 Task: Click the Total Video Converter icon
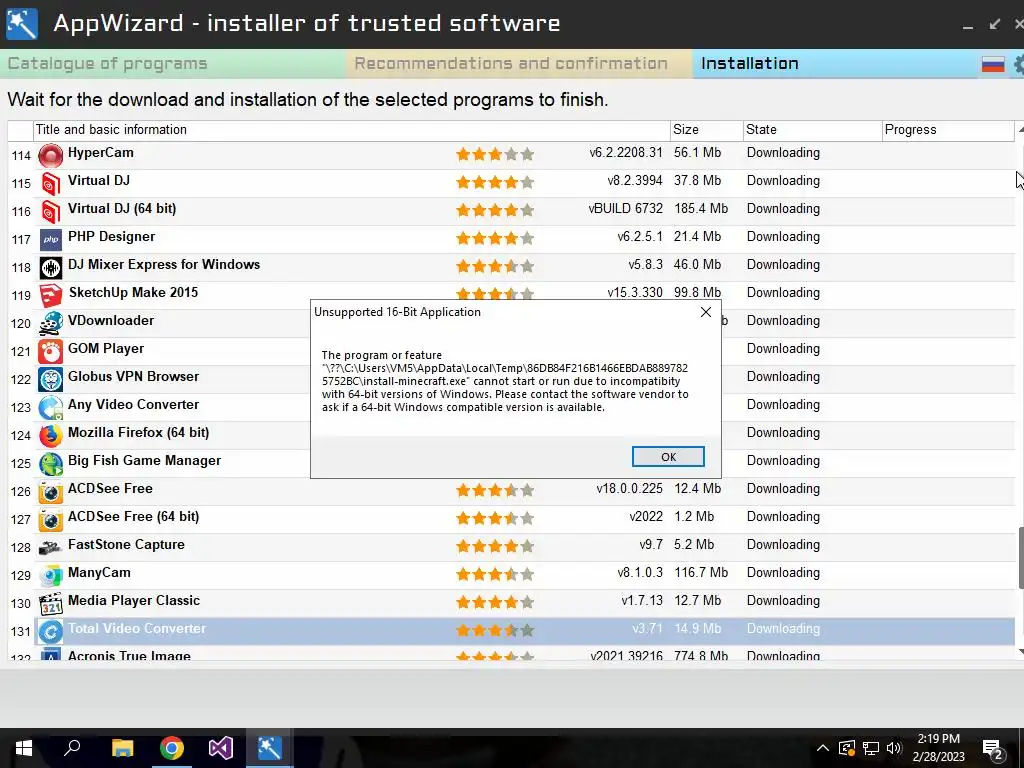50,632
